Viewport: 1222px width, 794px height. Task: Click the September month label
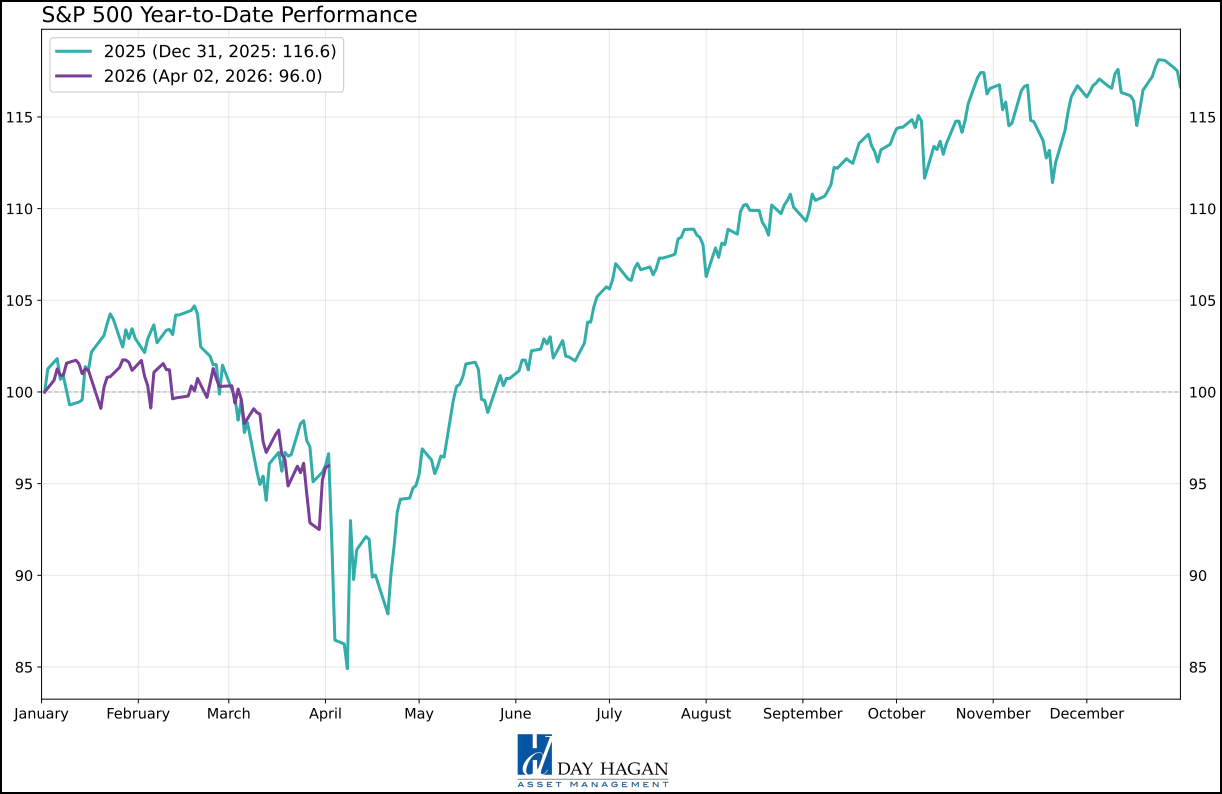pyautogui.click(x=802, y=713)
